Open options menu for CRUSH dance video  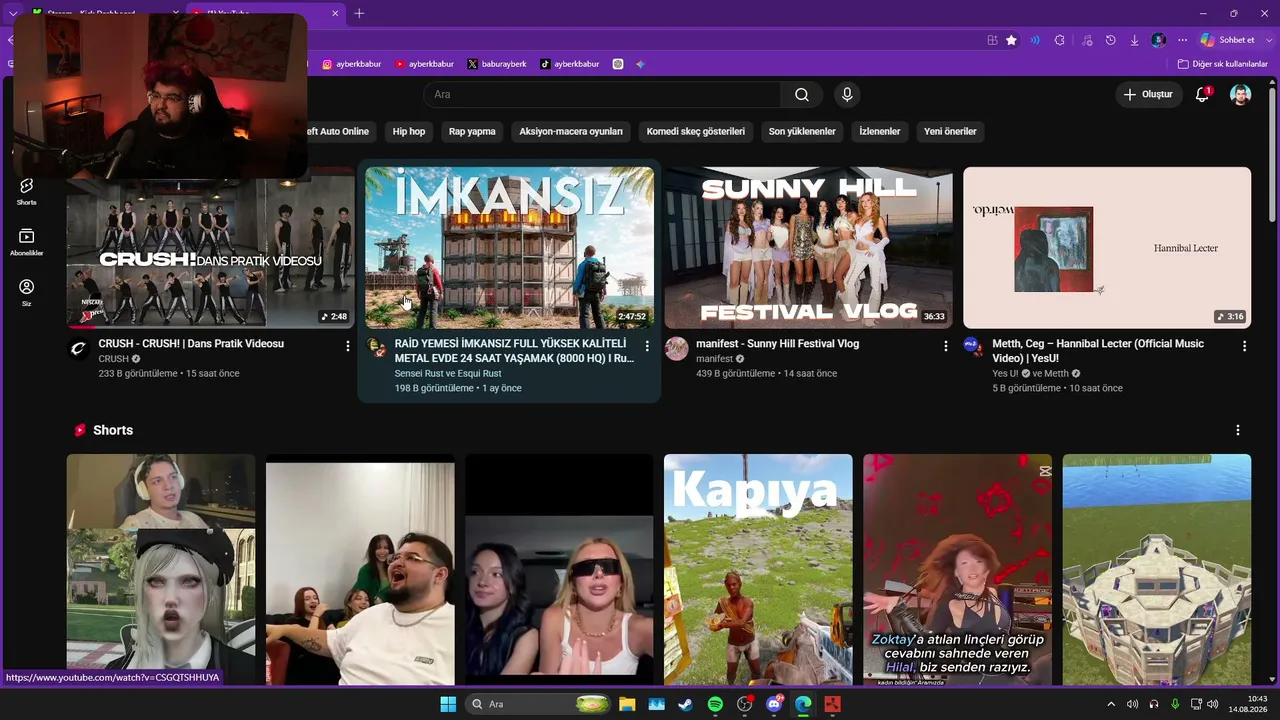pyautogui.click(x=348, y=346)
